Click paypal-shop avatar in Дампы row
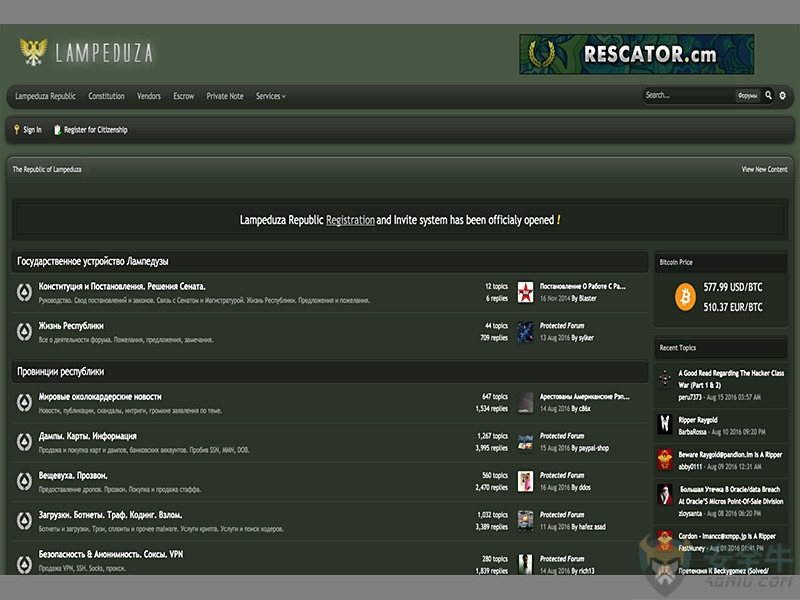The width and height of the screenshot is (800, 600). point(525,442)
